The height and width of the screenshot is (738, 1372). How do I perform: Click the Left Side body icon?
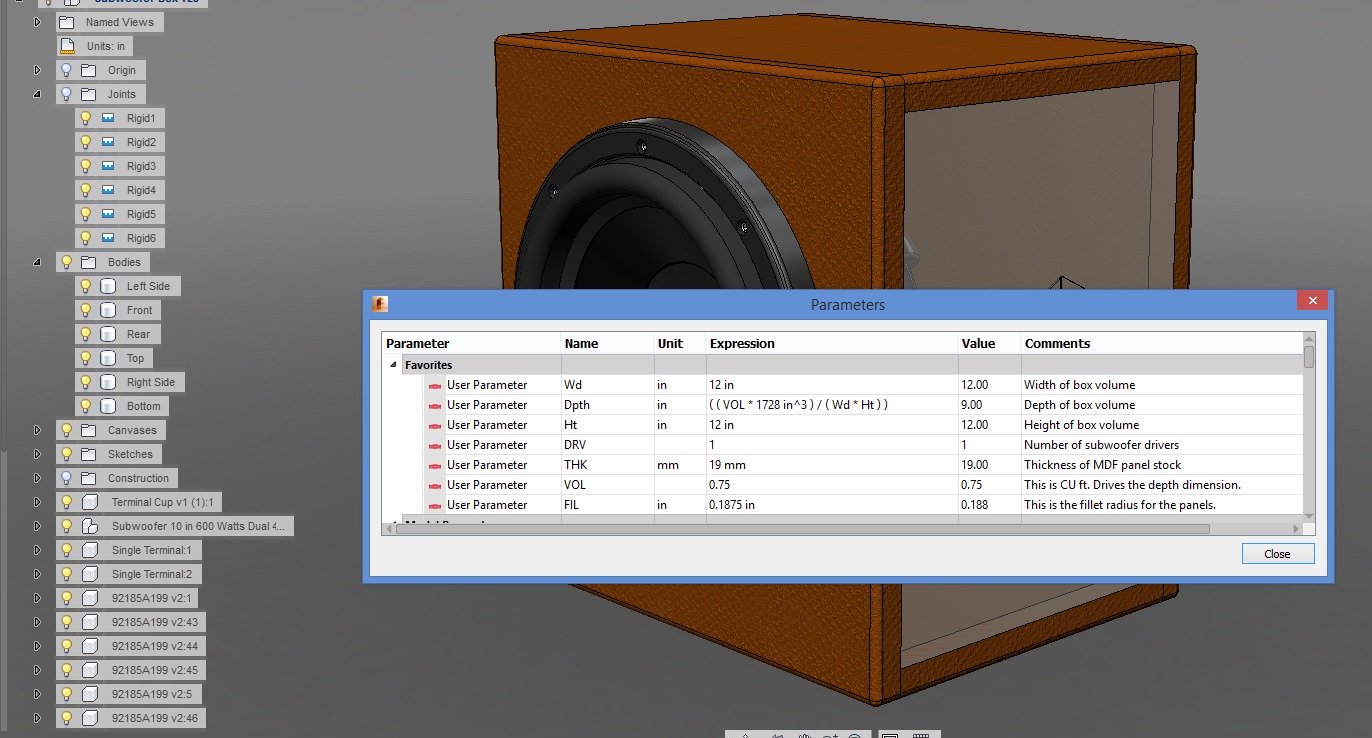108,285
